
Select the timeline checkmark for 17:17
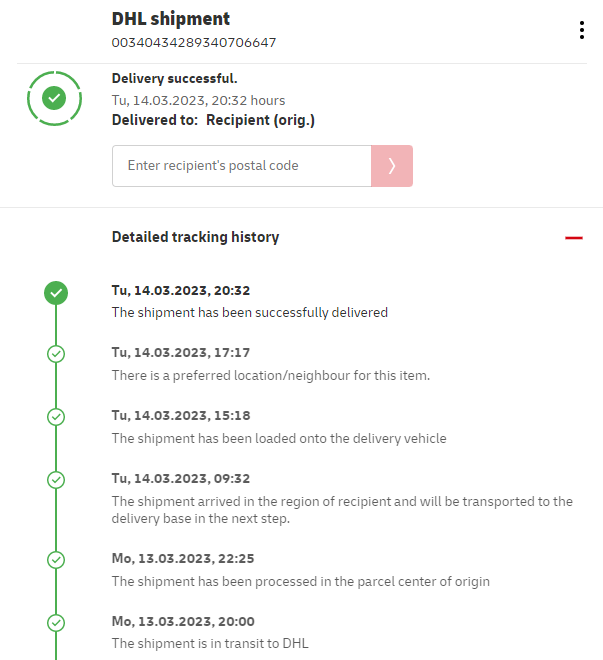(x=56, y=353)
